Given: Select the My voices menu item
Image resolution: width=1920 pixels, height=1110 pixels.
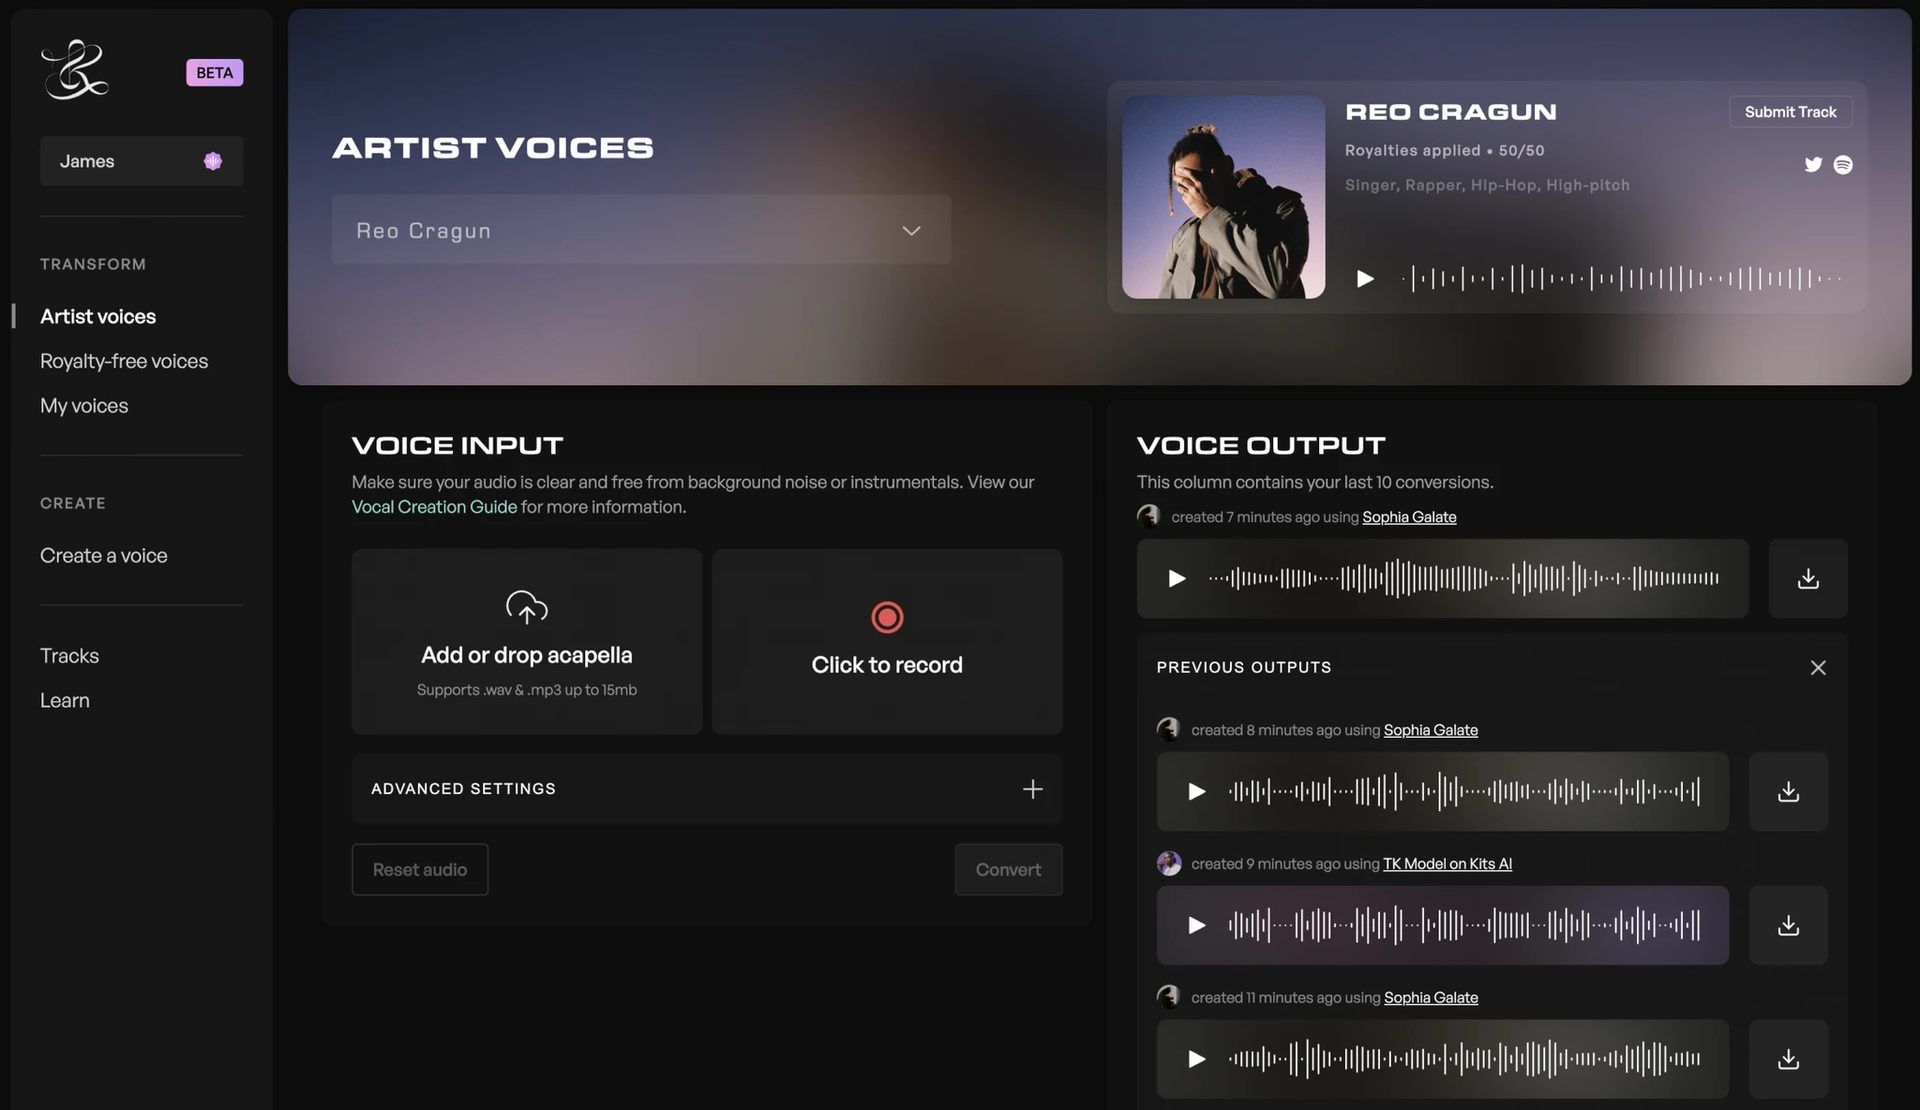Looking at the screenshot, I should click(x=85, y=406).
